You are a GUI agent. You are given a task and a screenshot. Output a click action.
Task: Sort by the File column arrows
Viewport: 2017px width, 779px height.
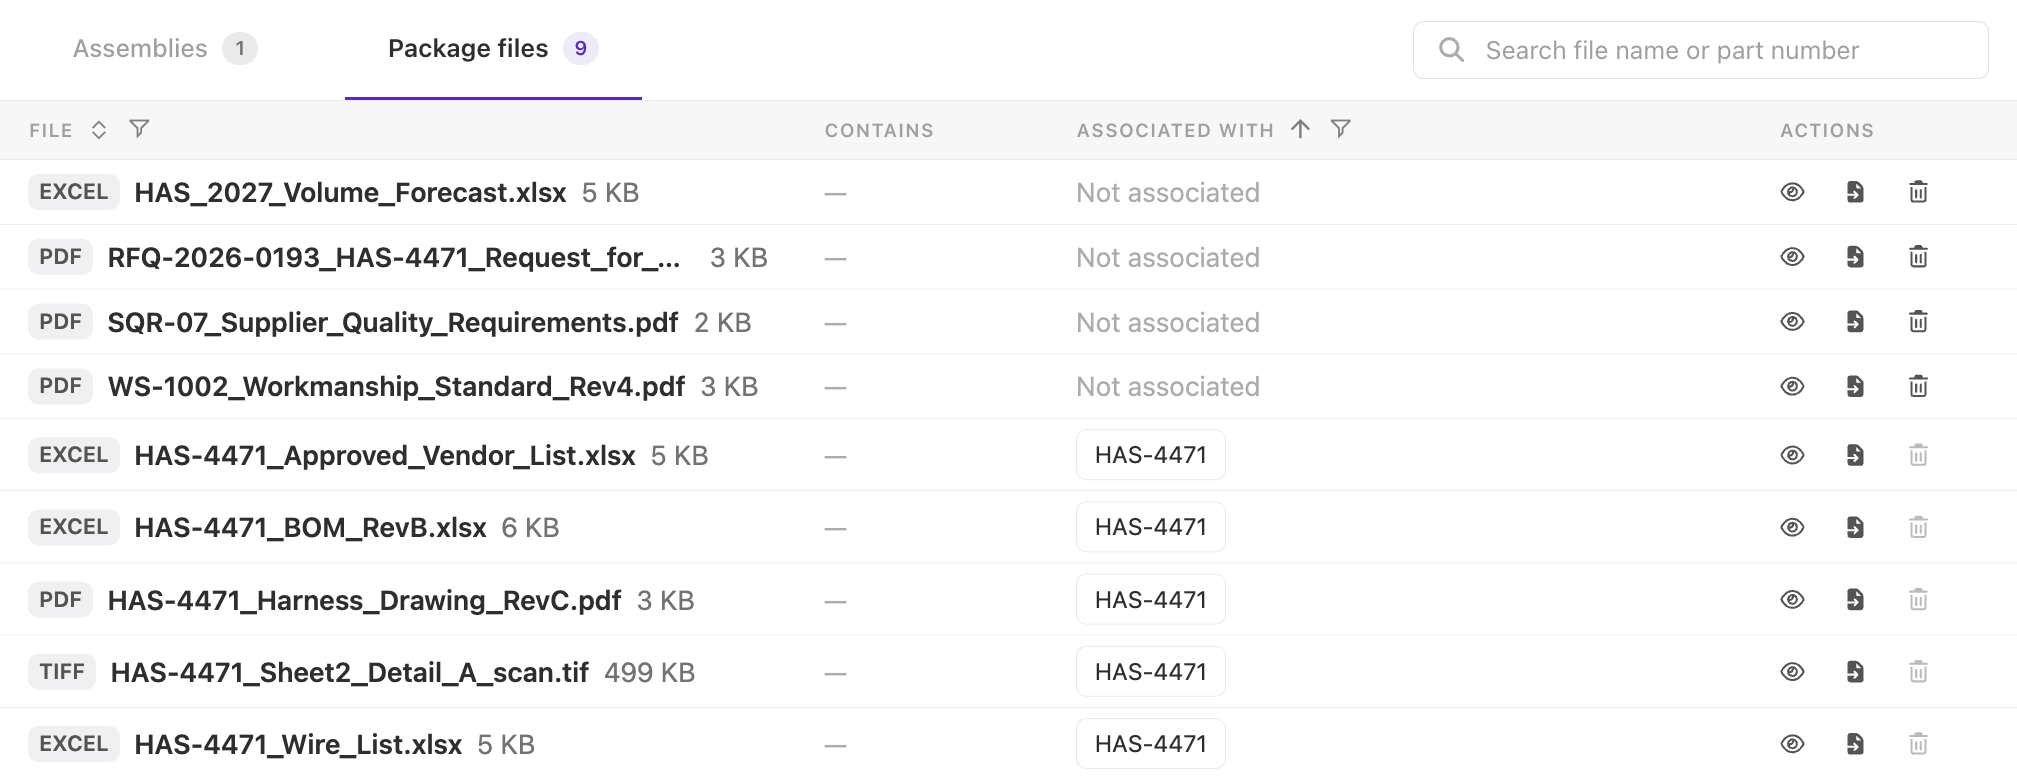pos(99,130)
